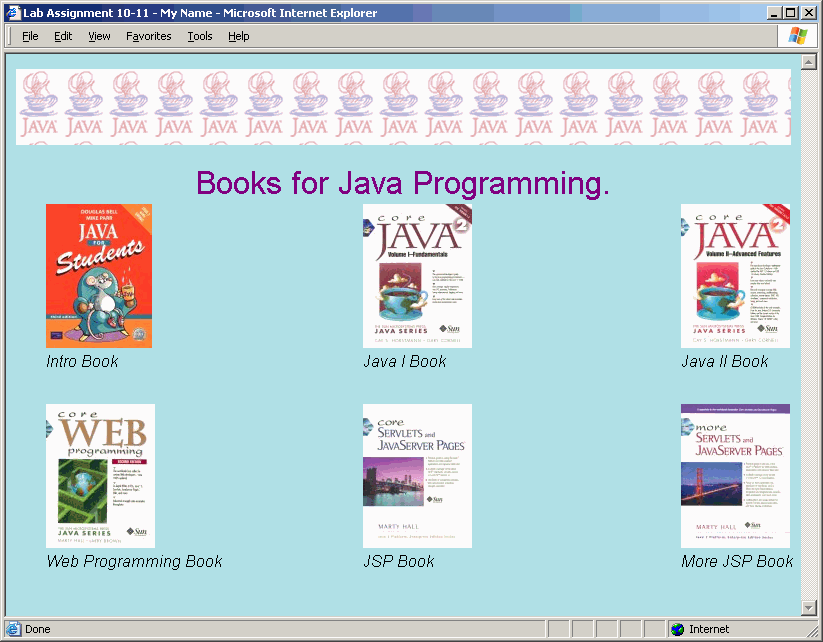Click the Windows flag logo in the menu bar
This screenshot has height=642, width=823.
(x=798, y=36)
